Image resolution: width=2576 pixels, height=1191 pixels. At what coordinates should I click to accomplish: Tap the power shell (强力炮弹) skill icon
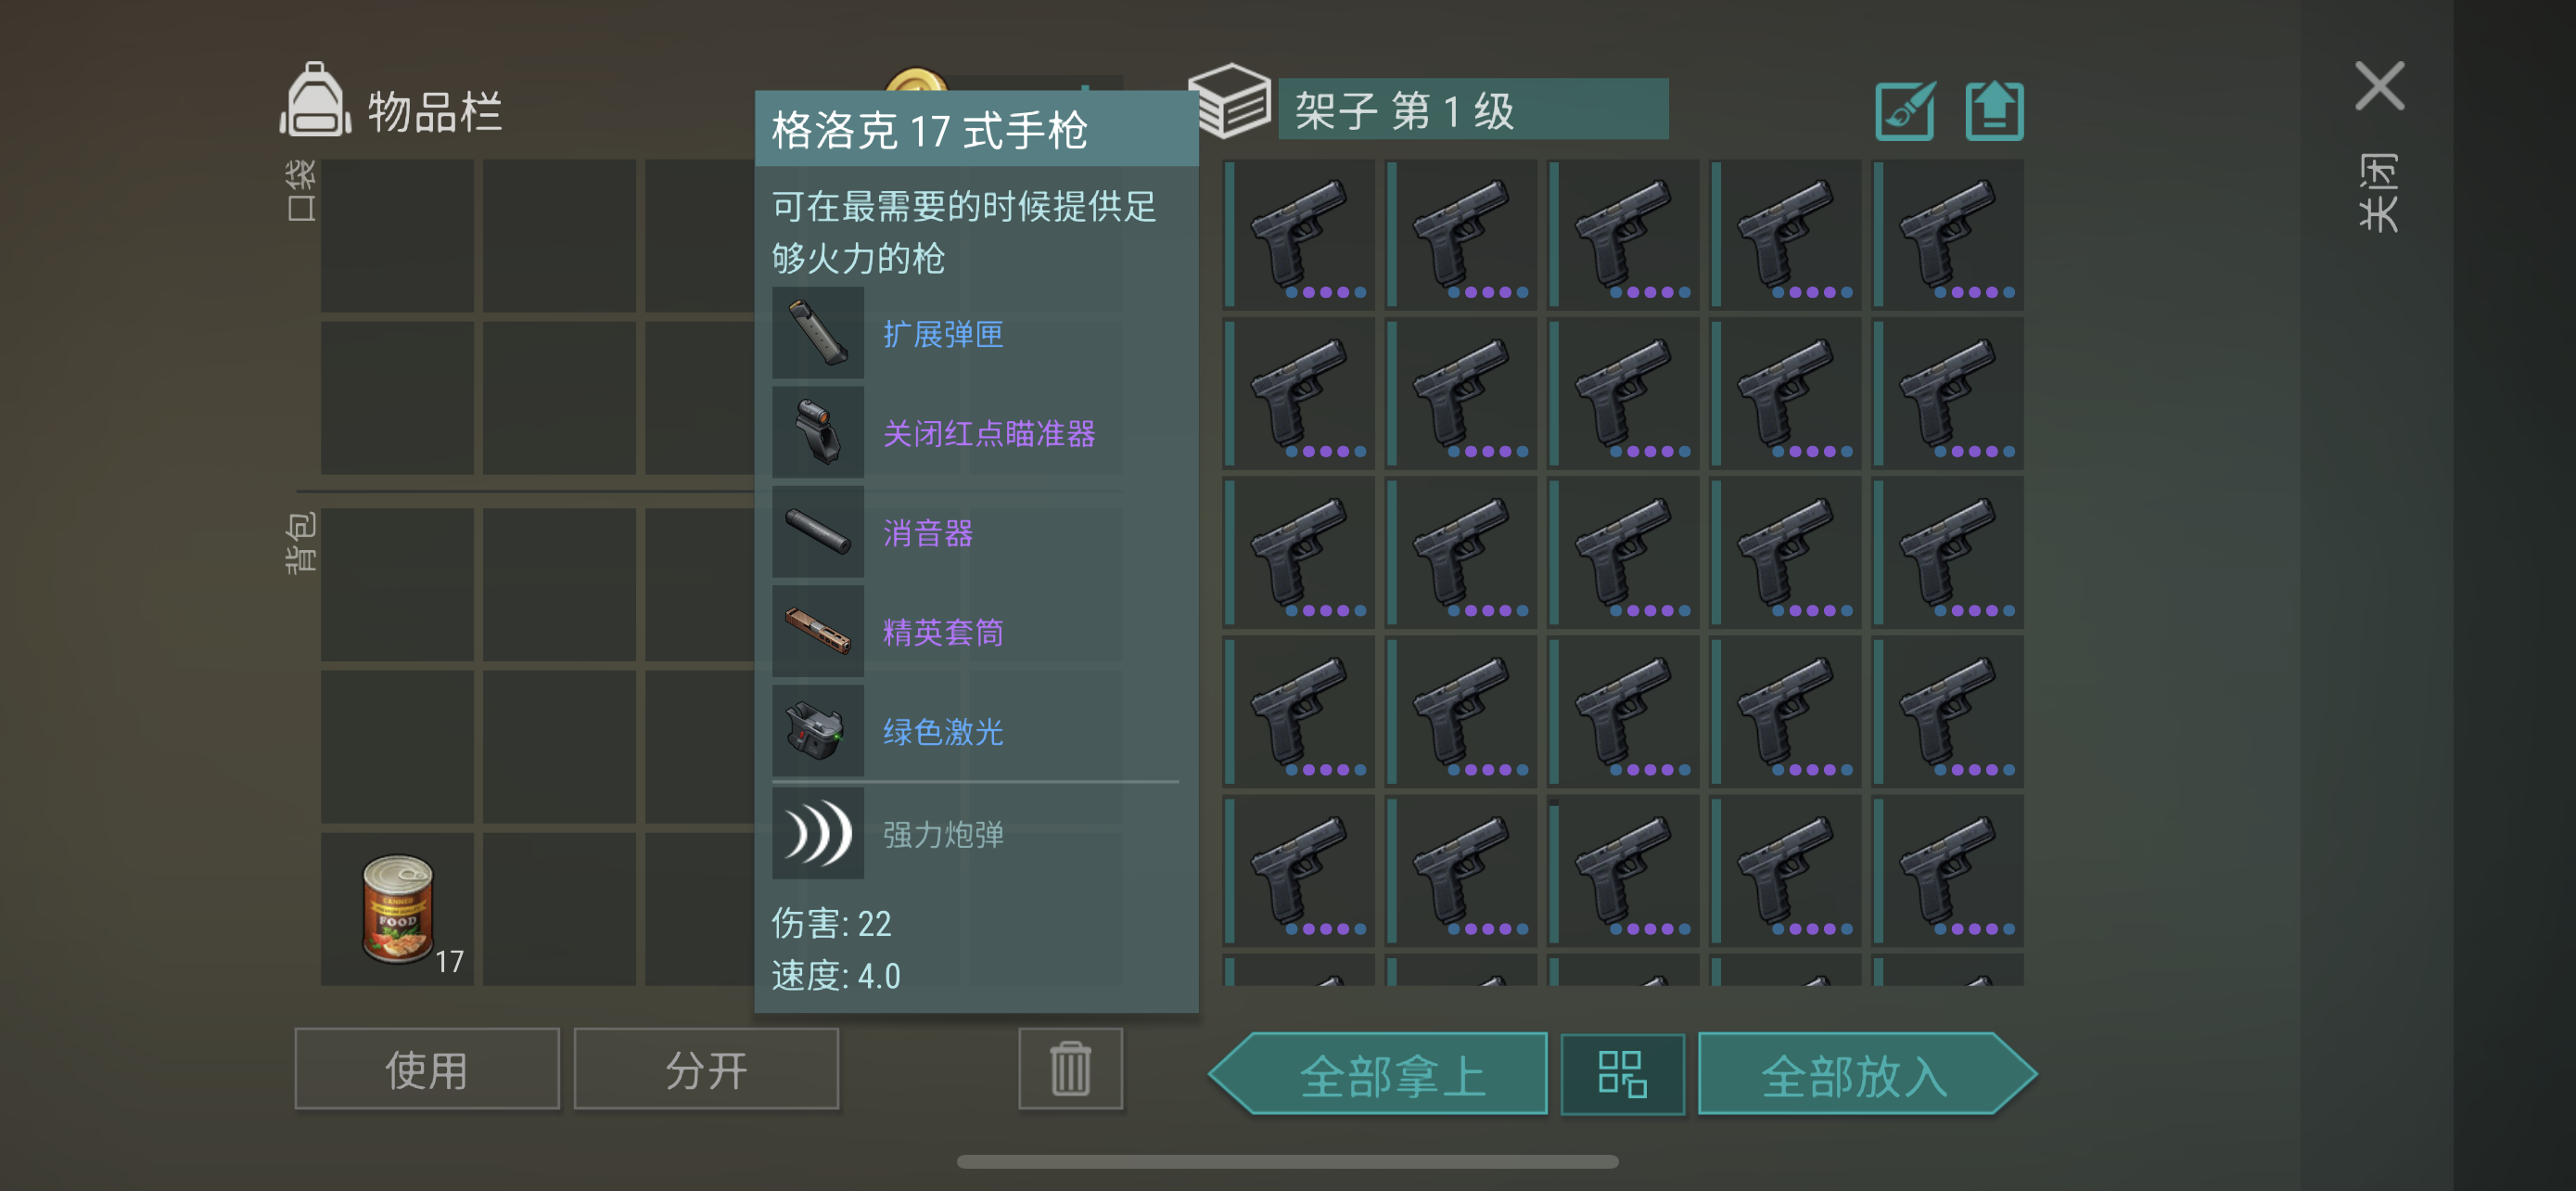(818, 833)
